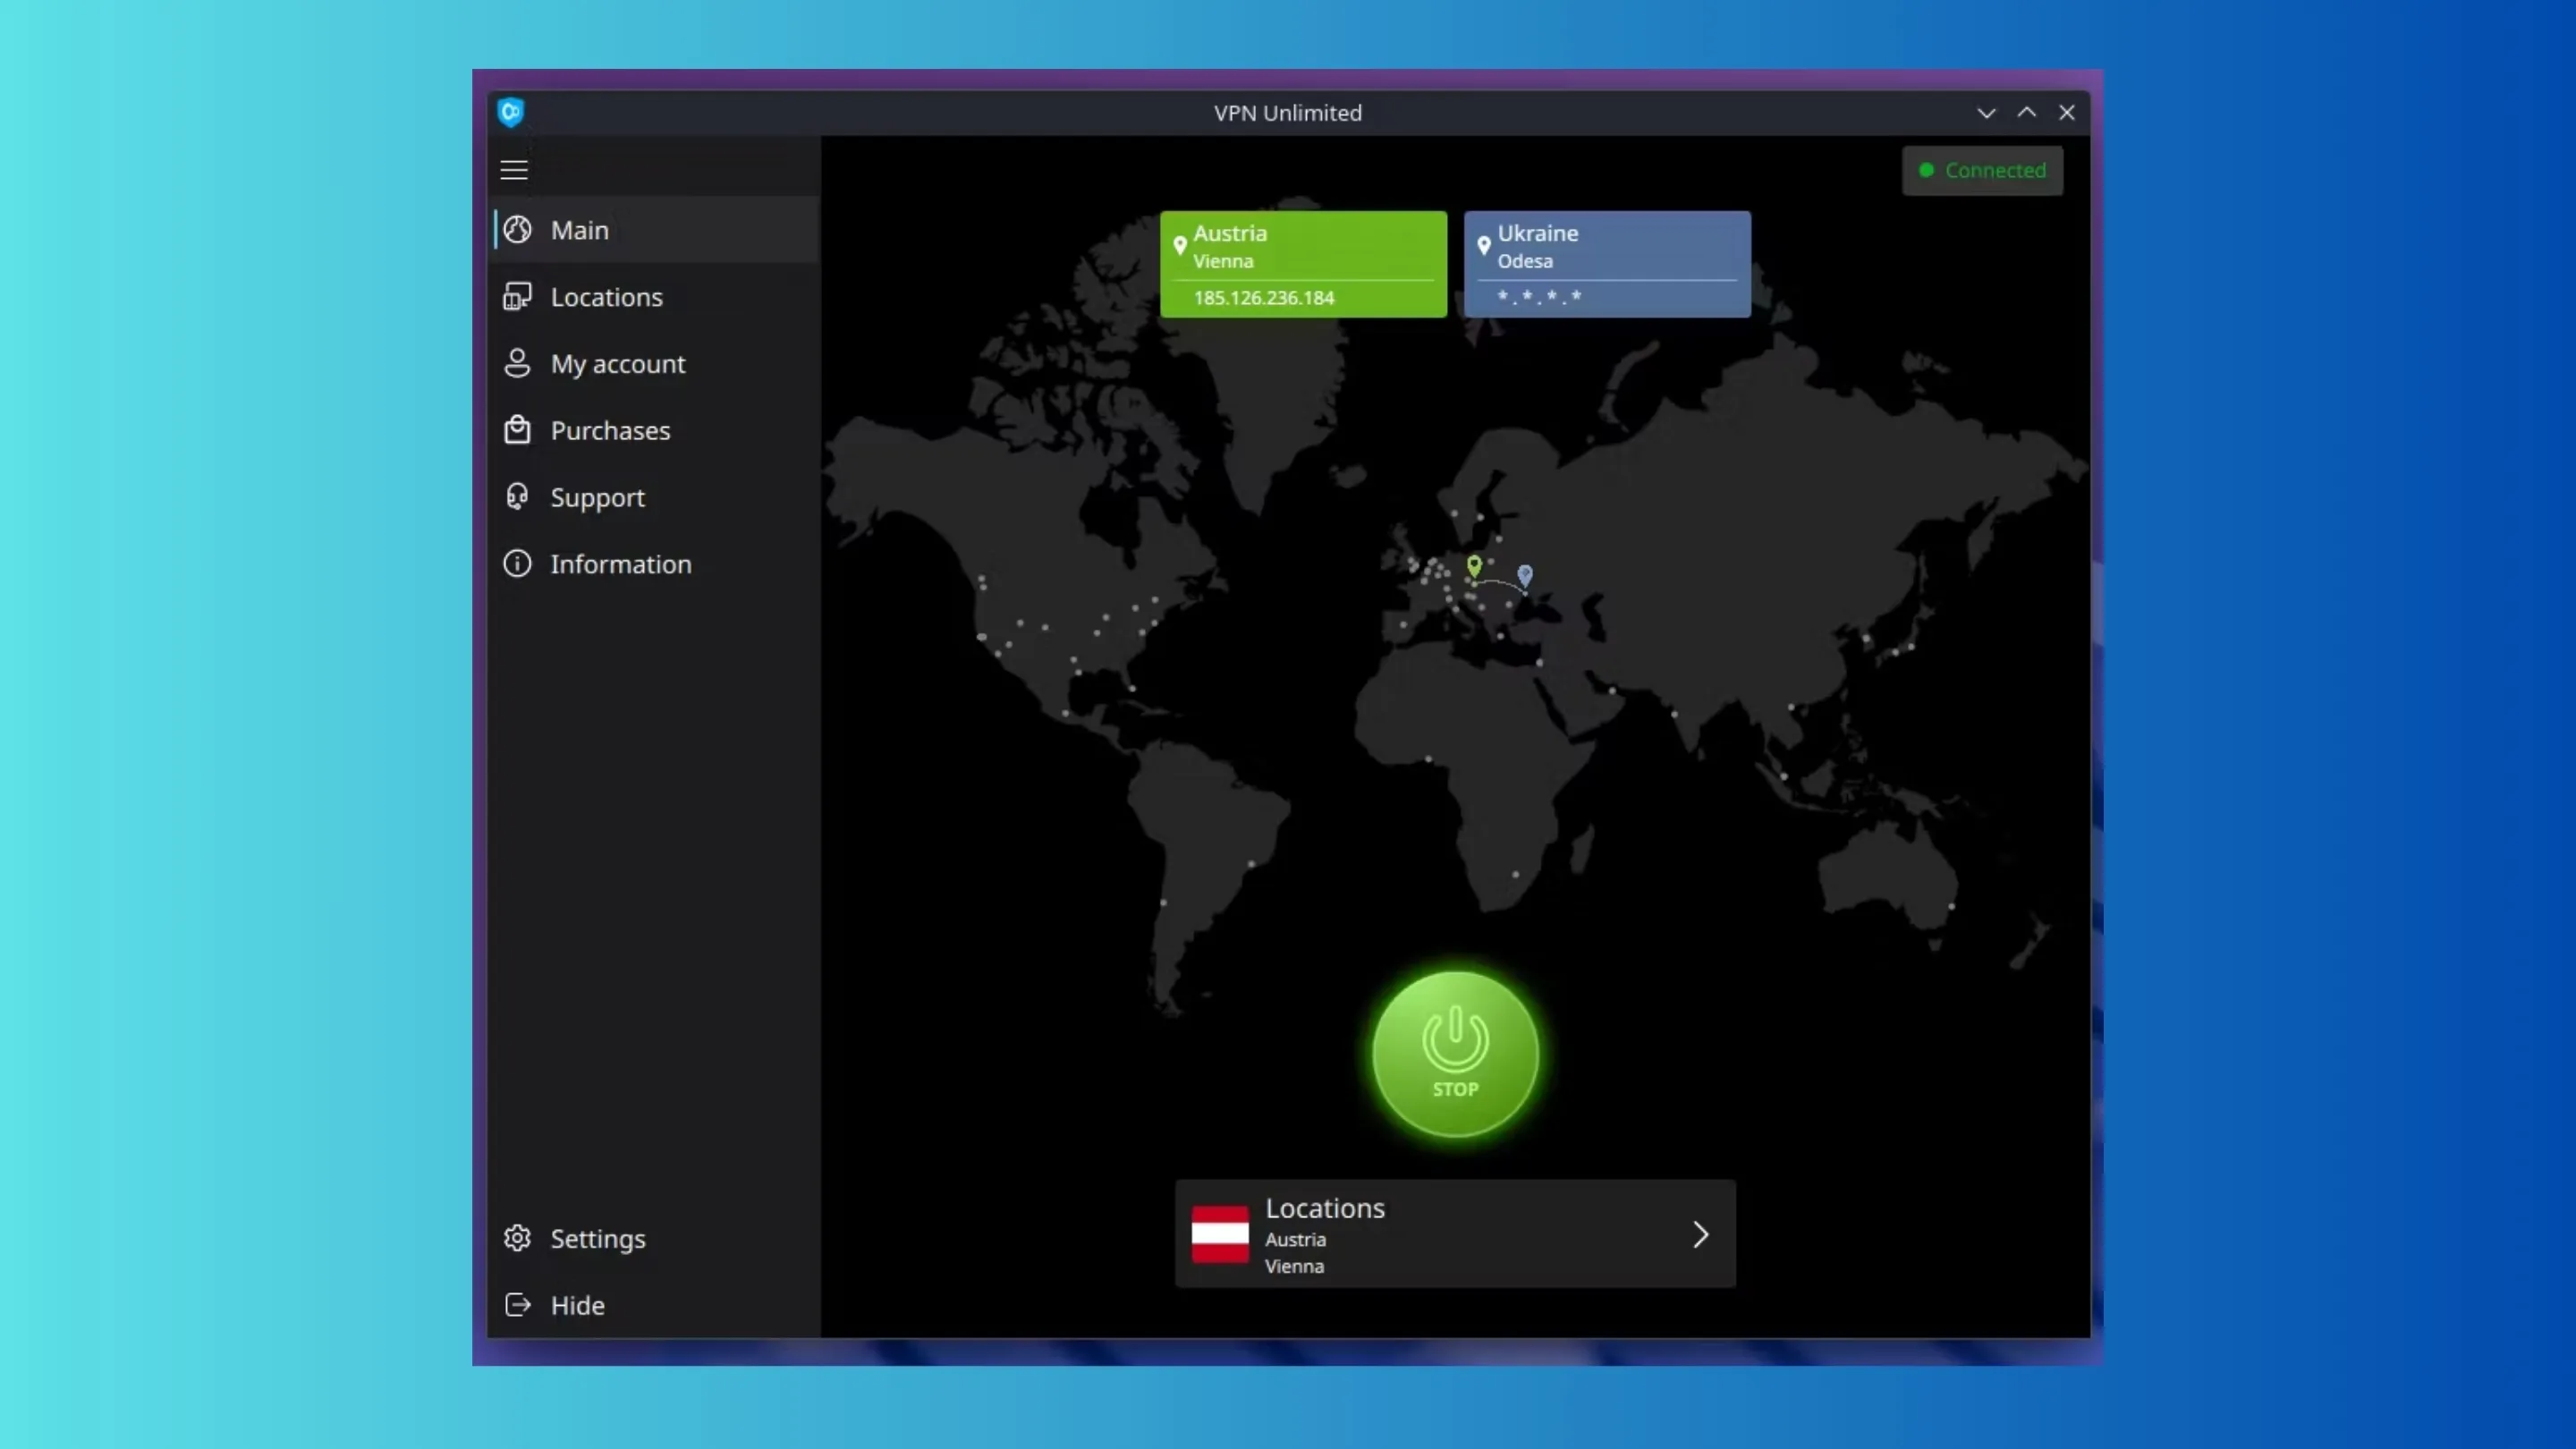Screen dimensions: 2576x1449
Task: Stop the VPN connection with STOP button
Action: point(1455,1054)
